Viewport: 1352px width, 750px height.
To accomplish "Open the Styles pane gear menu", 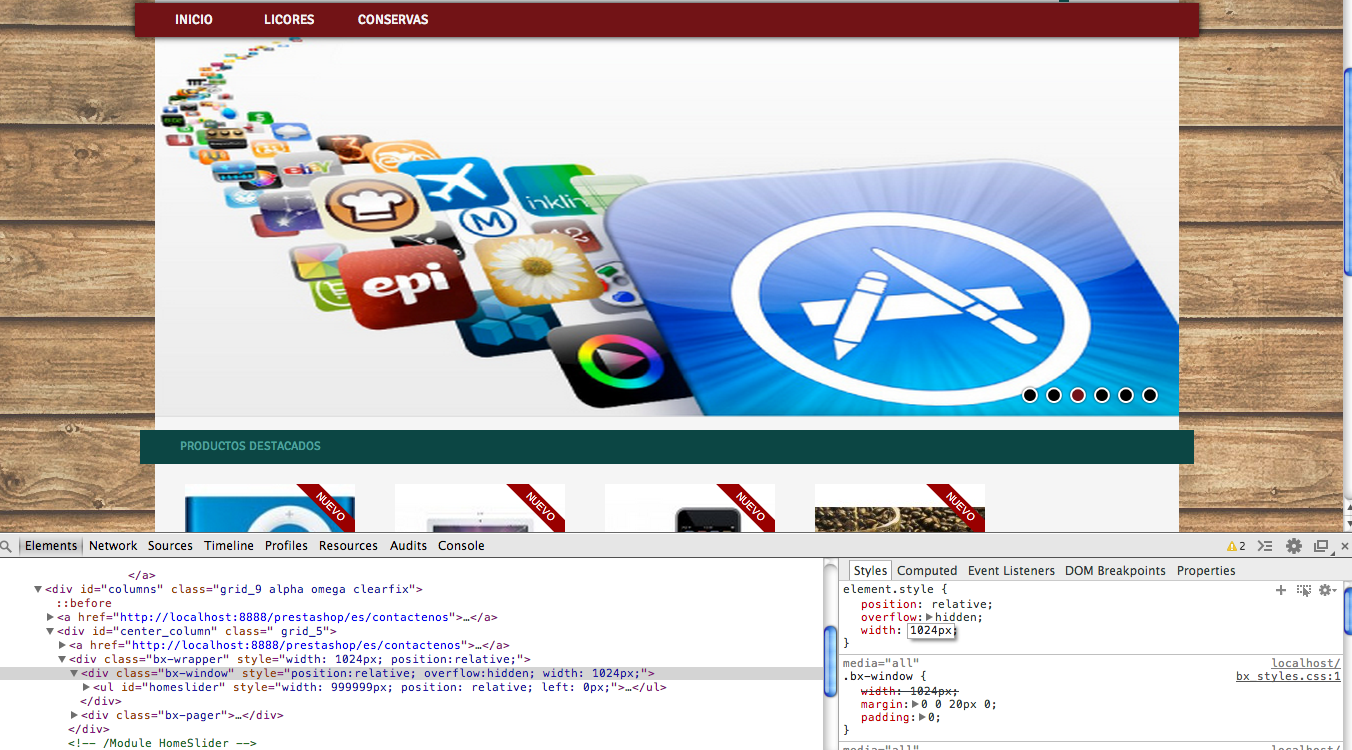I will pyautogui.click(x=1327, y=590).
